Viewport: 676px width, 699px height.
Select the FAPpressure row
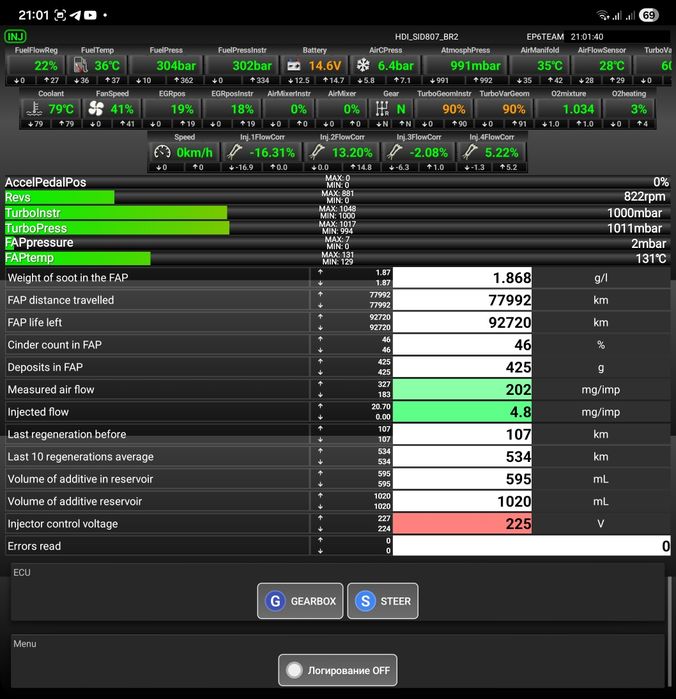pos(338,243)
